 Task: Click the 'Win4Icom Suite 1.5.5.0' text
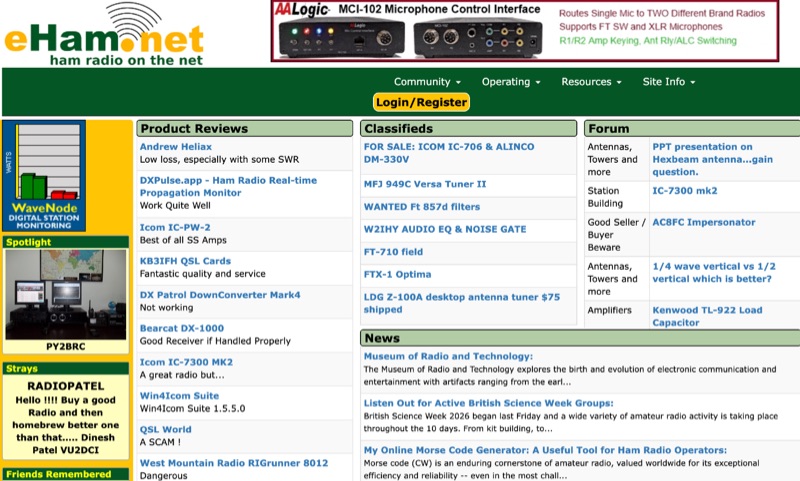tap(192, 408)
